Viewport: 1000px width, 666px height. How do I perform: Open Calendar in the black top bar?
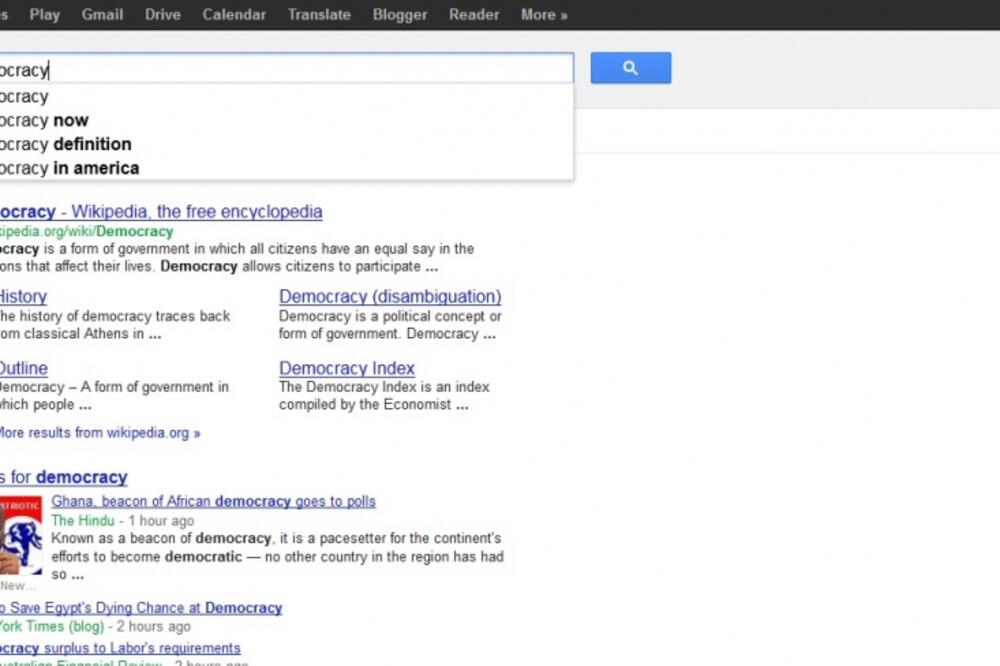click(234, 14)
